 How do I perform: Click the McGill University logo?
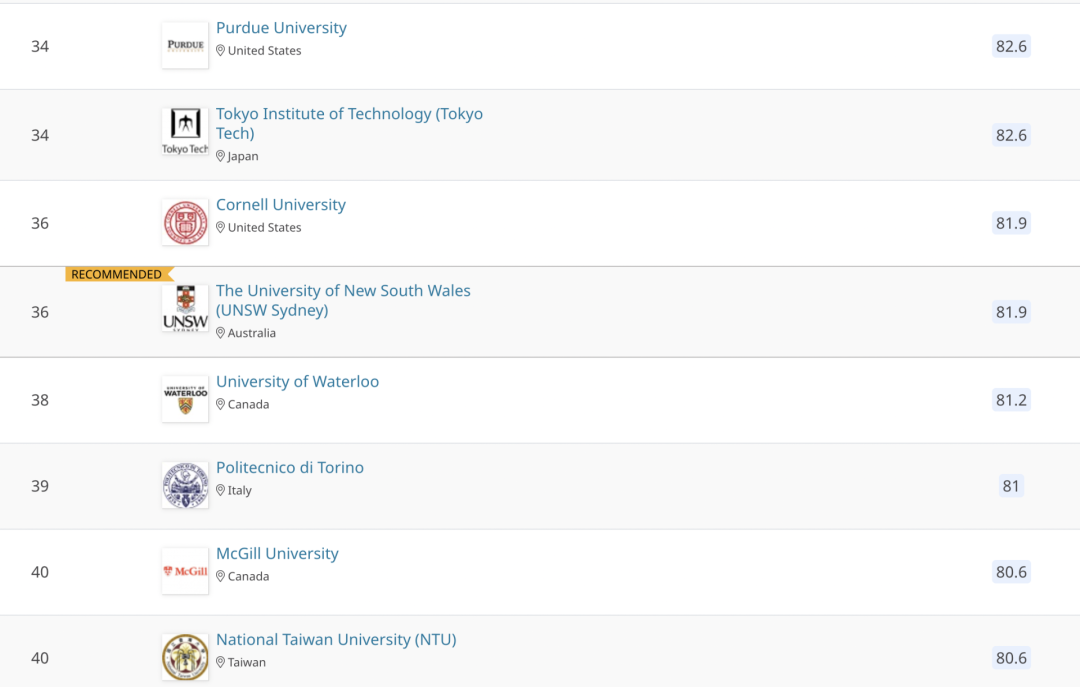pyautogui.click(x=185, y=571)
